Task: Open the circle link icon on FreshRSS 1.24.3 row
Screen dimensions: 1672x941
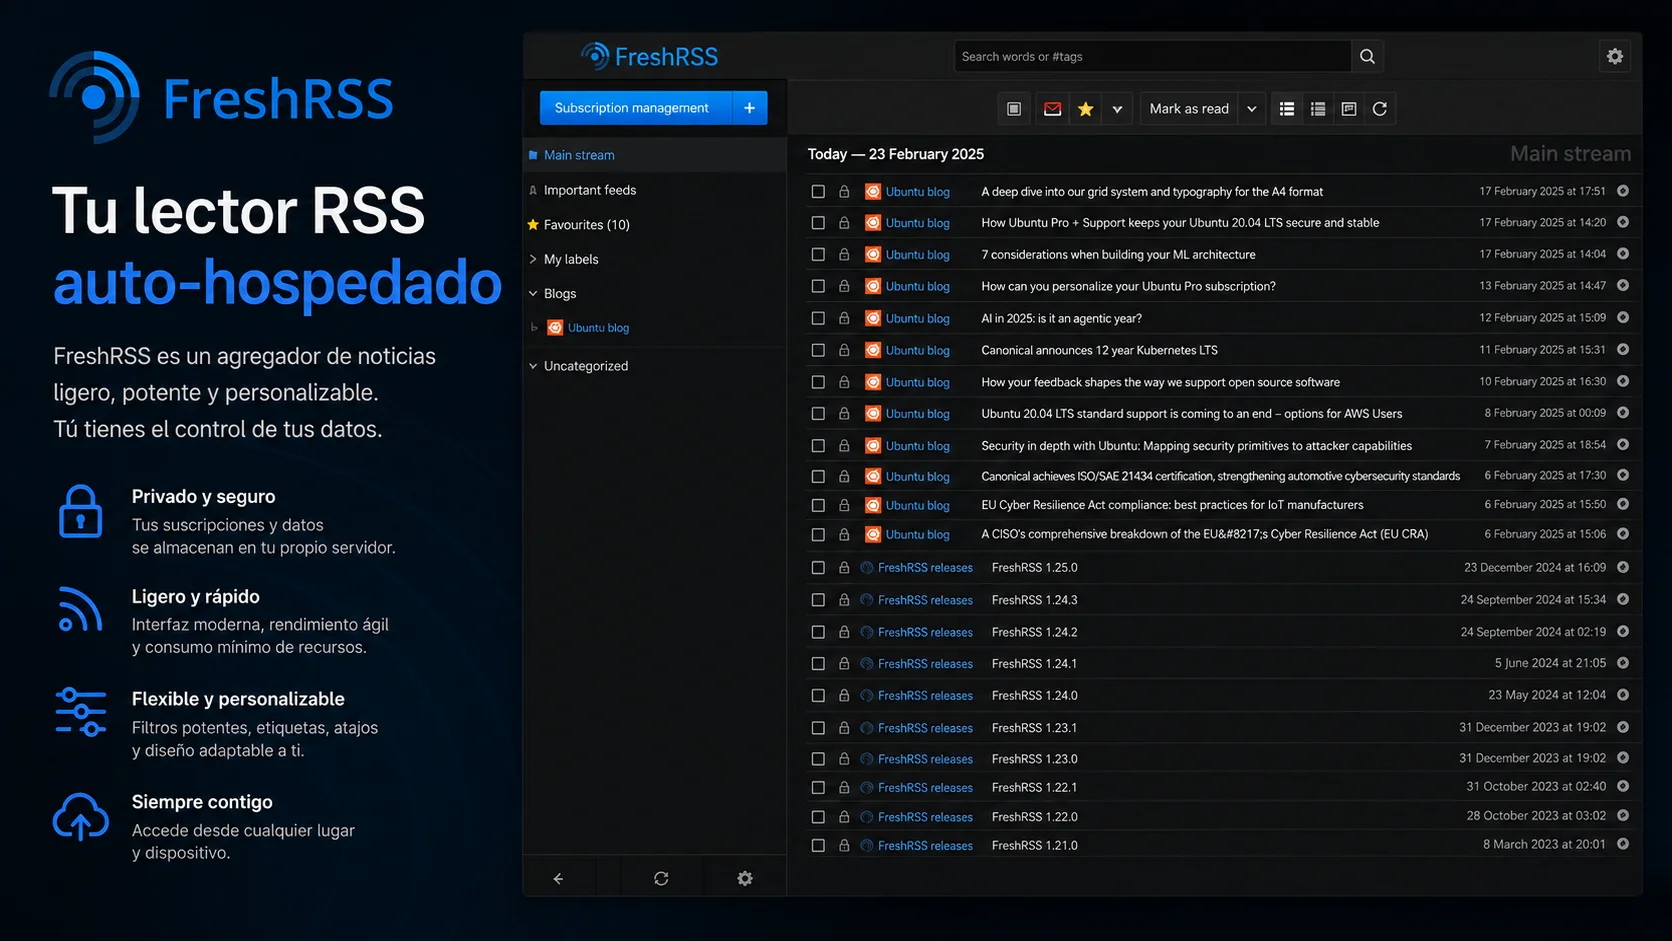Action: coord(1623,599)
